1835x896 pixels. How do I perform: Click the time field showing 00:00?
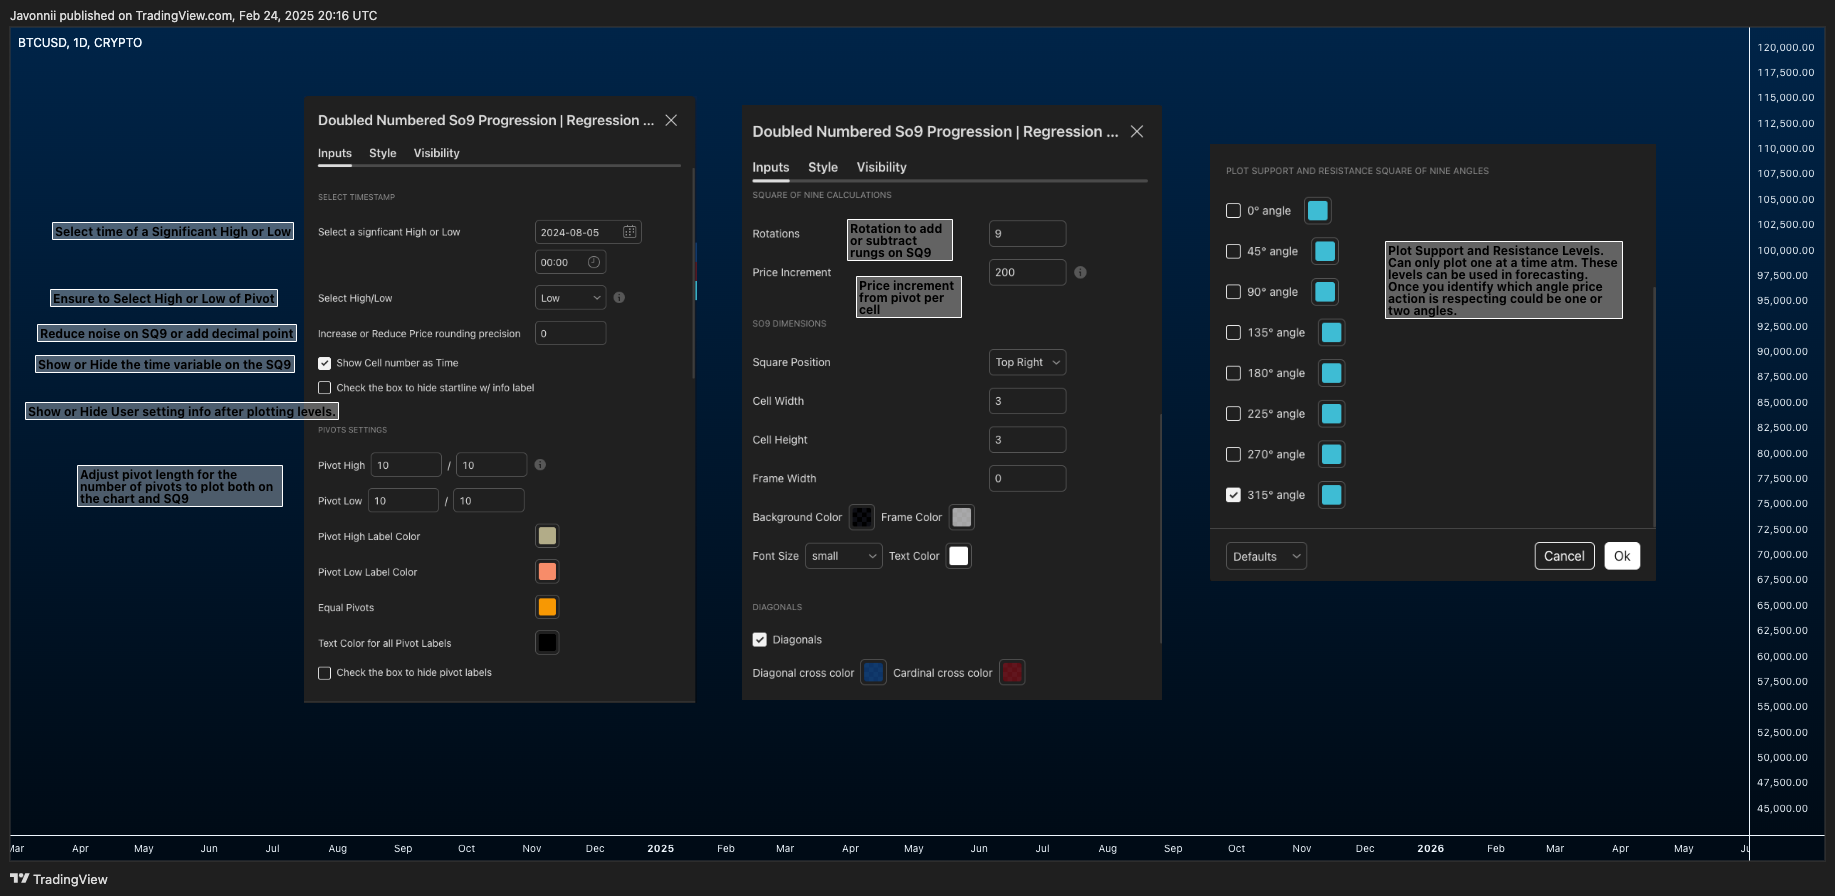tap(570, 262)
